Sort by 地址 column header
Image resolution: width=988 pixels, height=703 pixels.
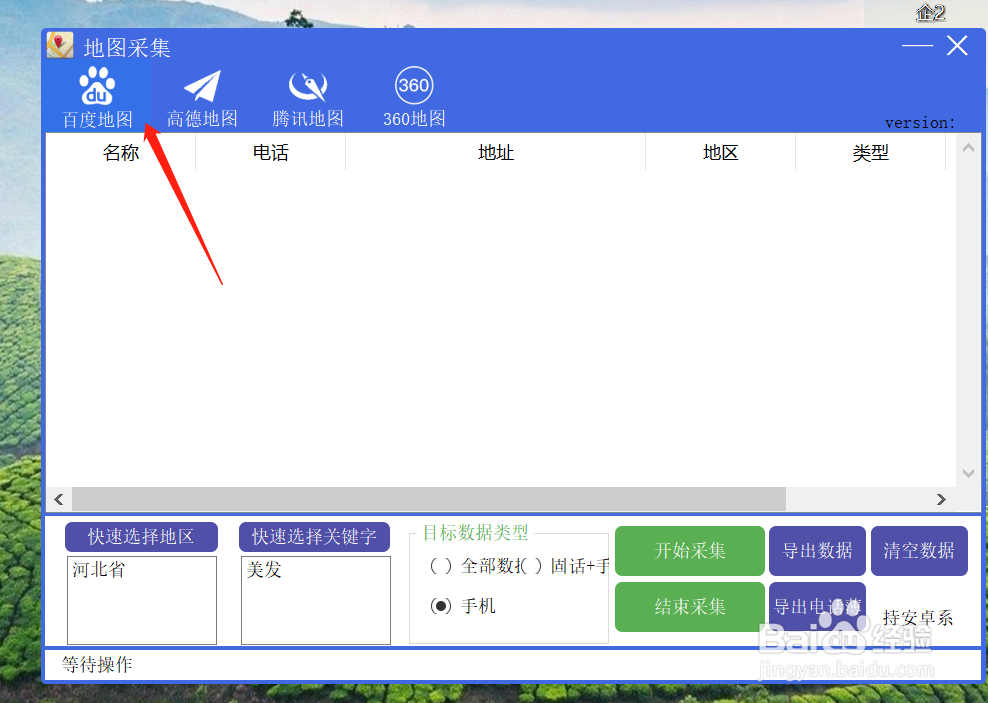495,152
